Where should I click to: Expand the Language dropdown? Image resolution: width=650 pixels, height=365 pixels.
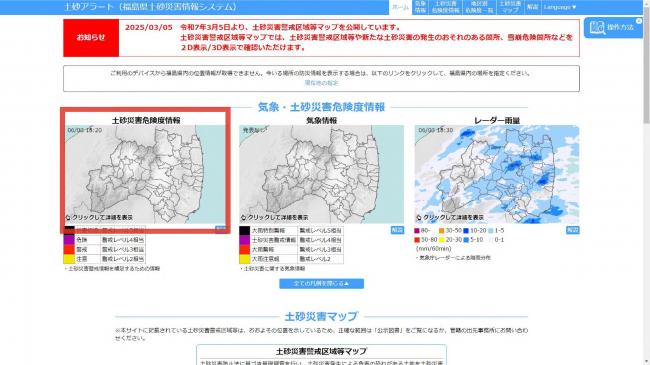(x=560, y=7)
